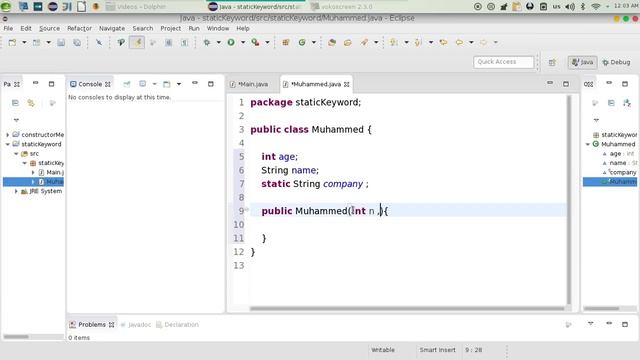This screenshot has width=640, height=360.
Task: Collapse the src folder node
Action: click(x=16, y=154)
